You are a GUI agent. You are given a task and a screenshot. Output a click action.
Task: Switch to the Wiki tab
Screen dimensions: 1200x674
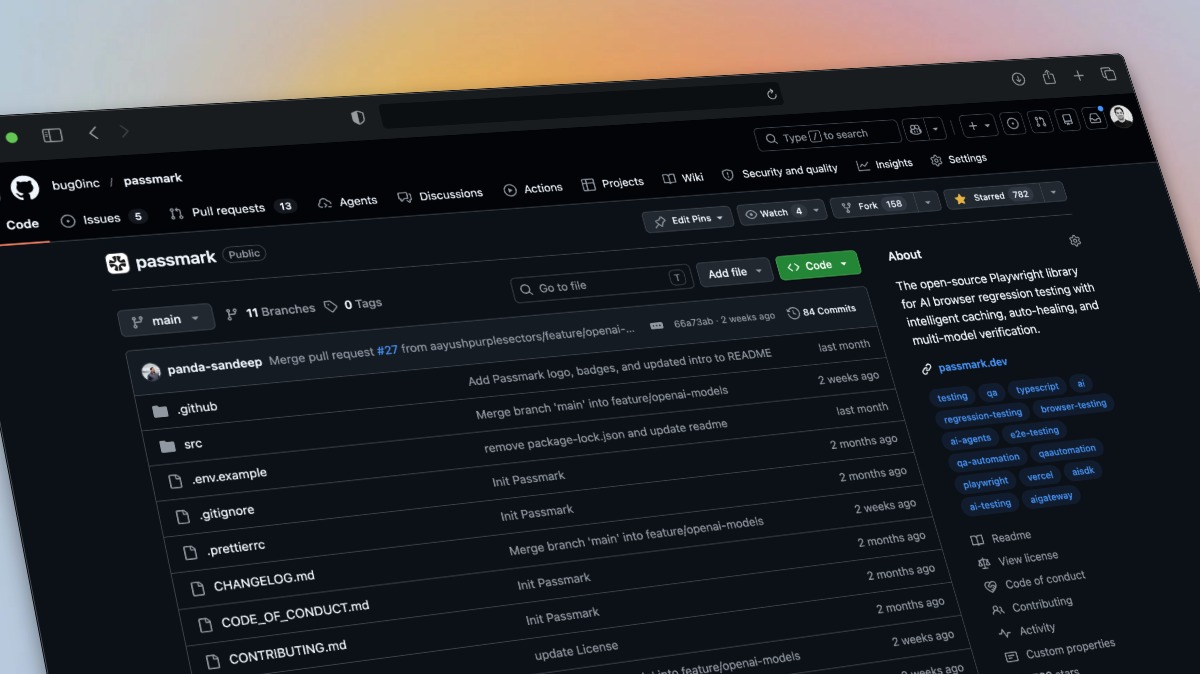683,178
